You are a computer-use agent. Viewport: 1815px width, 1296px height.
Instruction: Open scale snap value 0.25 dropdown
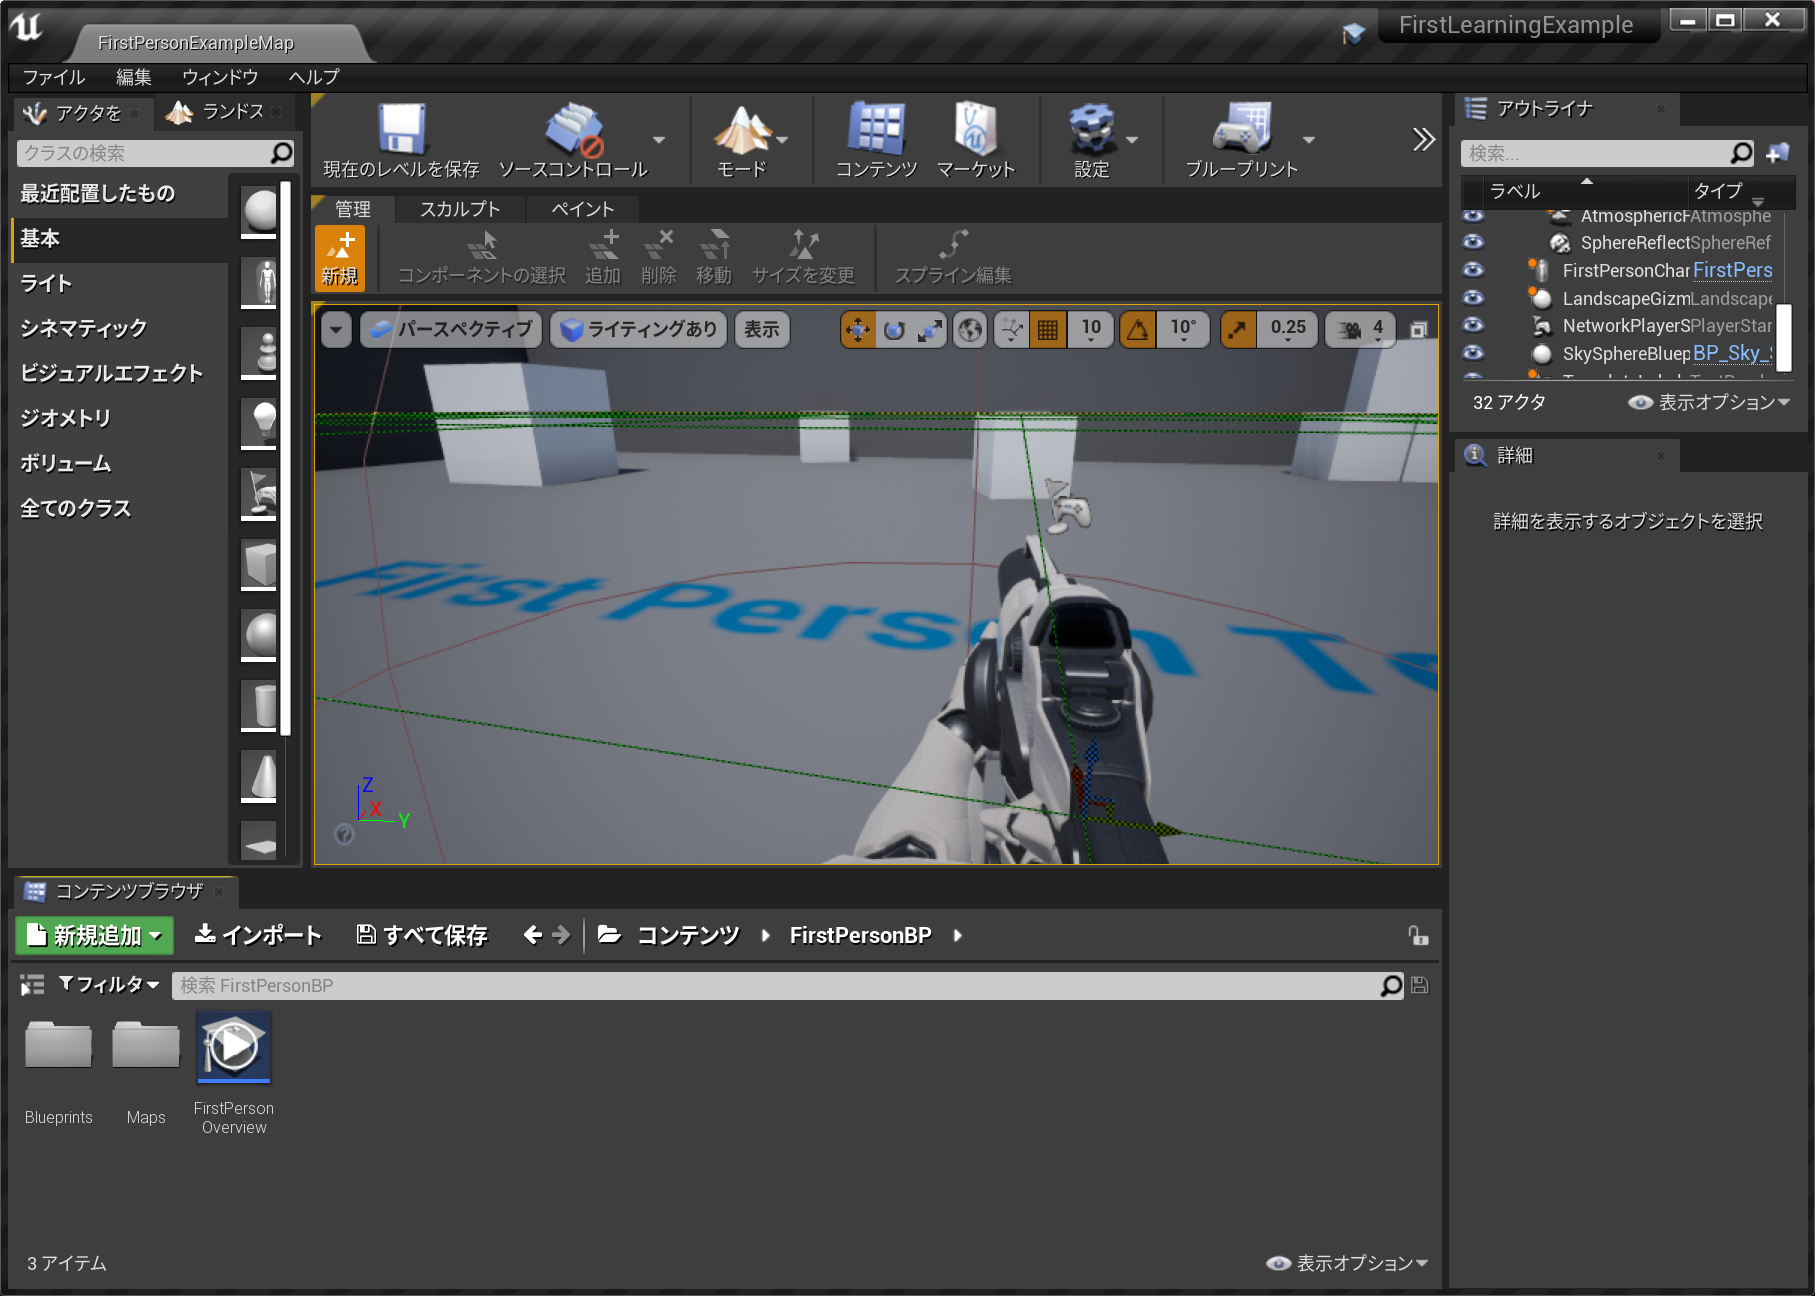pyautogui.click(x=1288, y=329)
